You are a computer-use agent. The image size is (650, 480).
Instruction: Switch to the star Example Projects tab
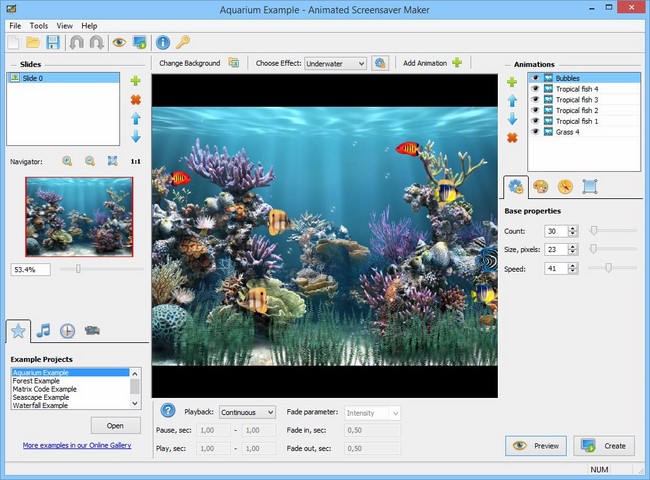pyautogui.click(x=18, y=331)
